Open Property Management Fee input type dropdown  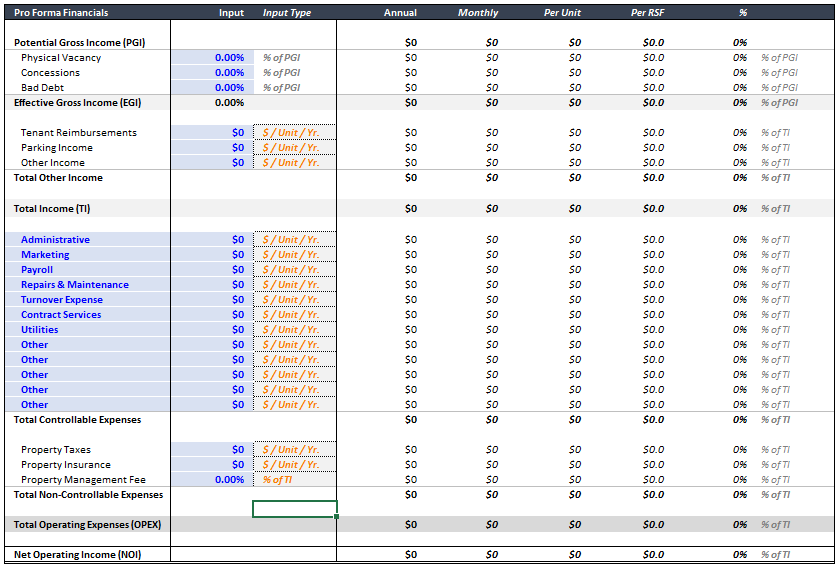click(295, 479)
